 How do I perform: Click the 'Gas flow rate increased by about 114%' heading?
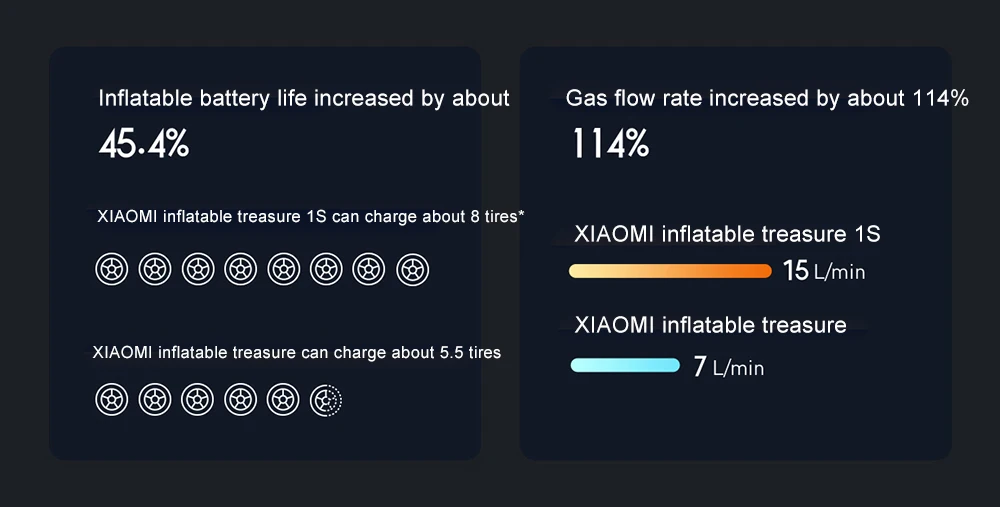pos(767,98)
